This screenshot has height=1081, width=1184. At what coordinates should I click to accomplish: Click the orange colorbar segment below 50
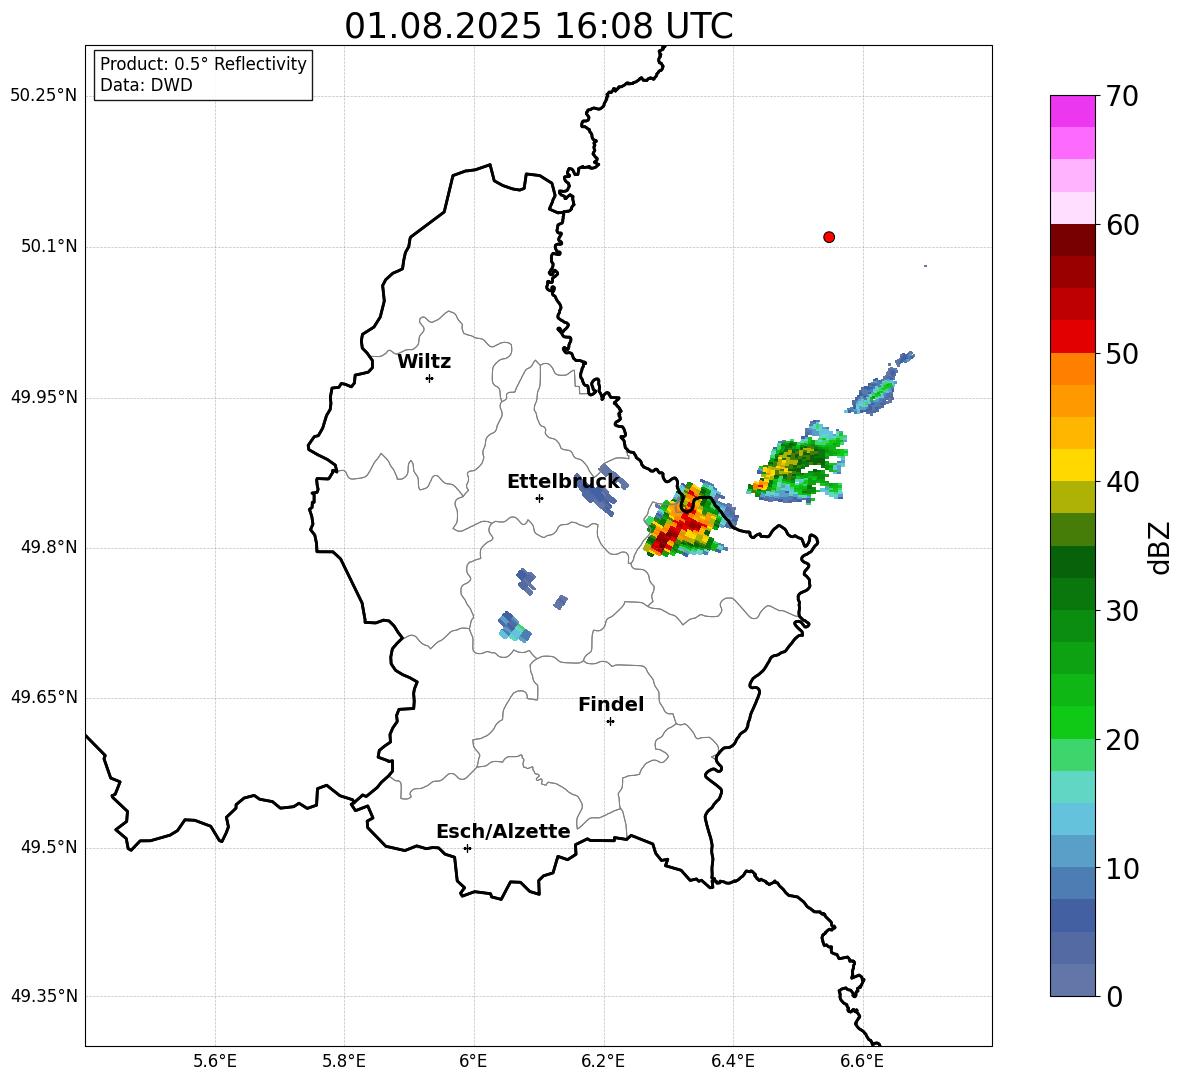coord(1073,369)
